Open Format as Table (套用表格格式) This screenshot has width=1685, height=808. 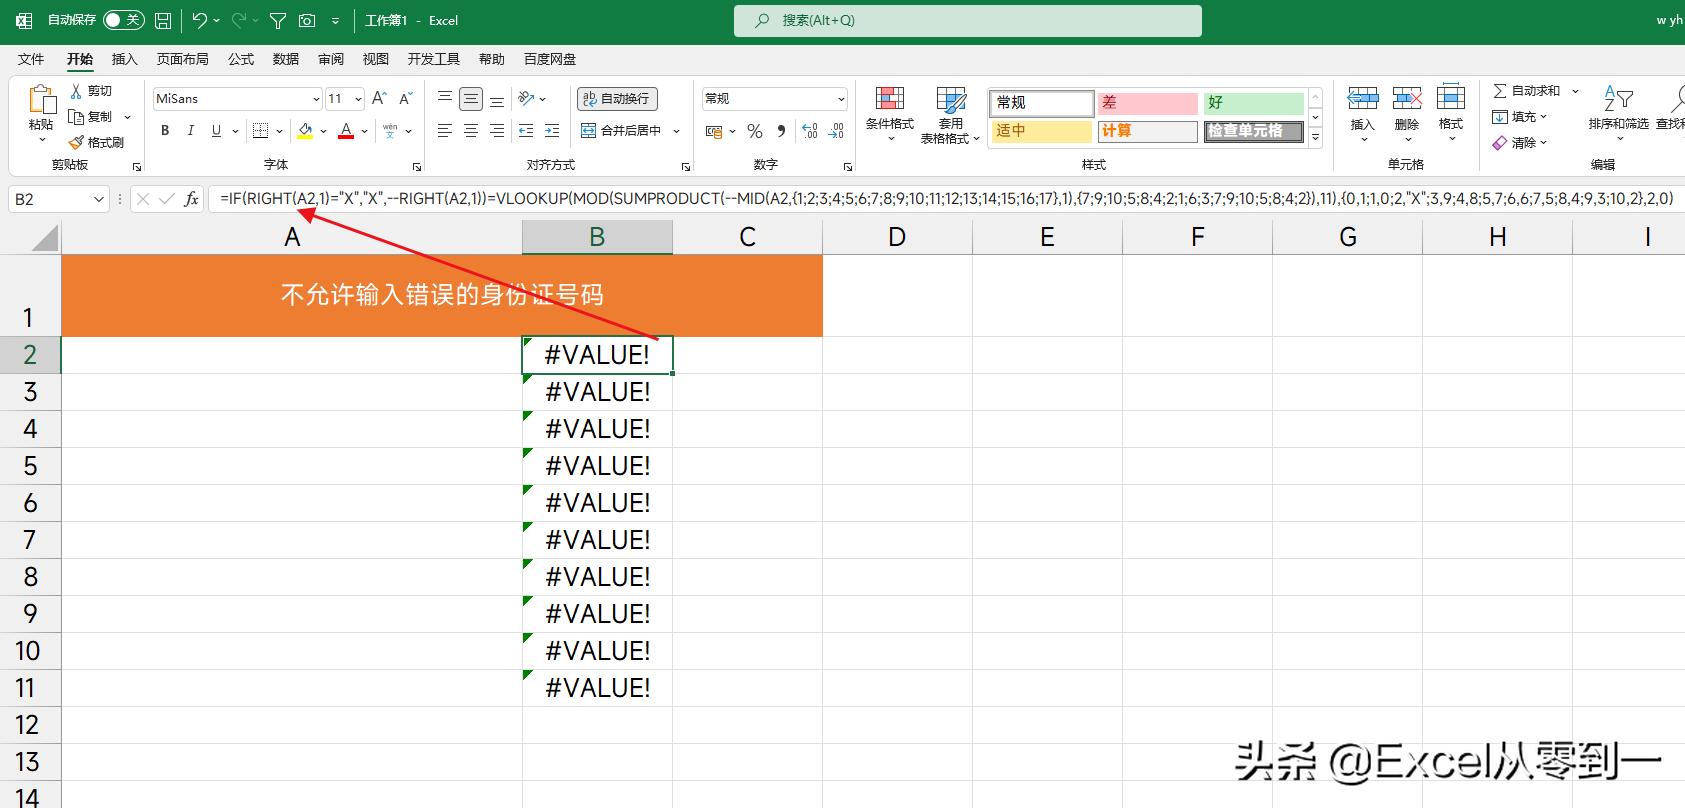(950, 115)
